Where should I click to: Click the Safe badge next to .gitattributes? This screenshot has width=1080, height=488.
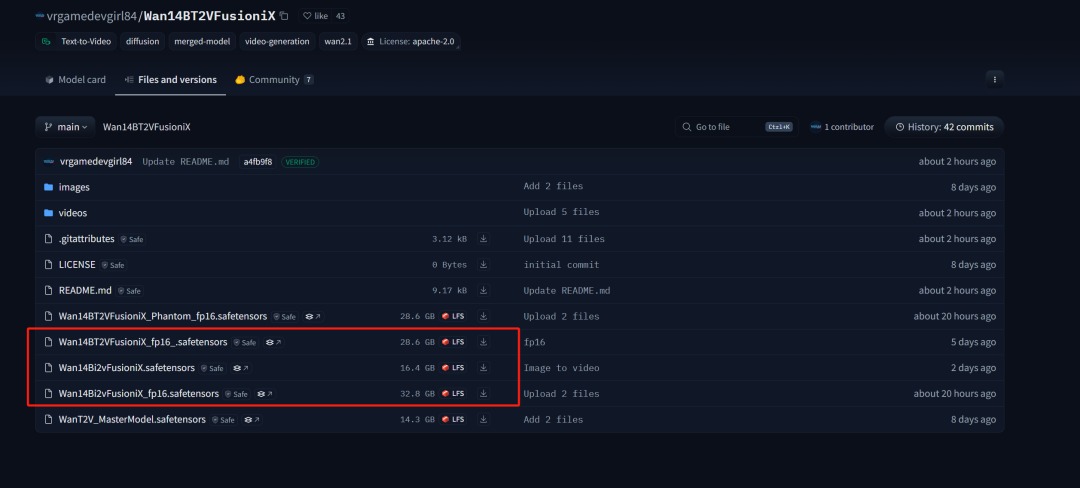click(x=132, y=240)
